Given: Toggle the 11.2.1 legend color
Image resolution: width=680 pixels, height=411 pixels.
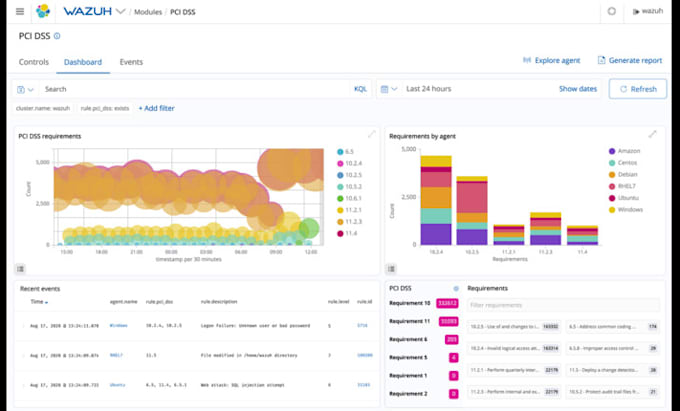Looking at the screenshot, I should [x=340, y=210].
